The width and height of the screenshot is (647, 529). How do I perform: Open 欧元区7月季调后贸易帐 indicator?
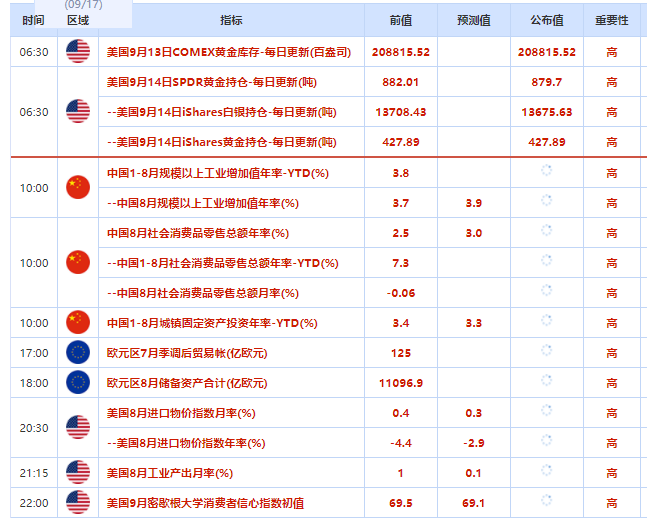click(187, 353)
